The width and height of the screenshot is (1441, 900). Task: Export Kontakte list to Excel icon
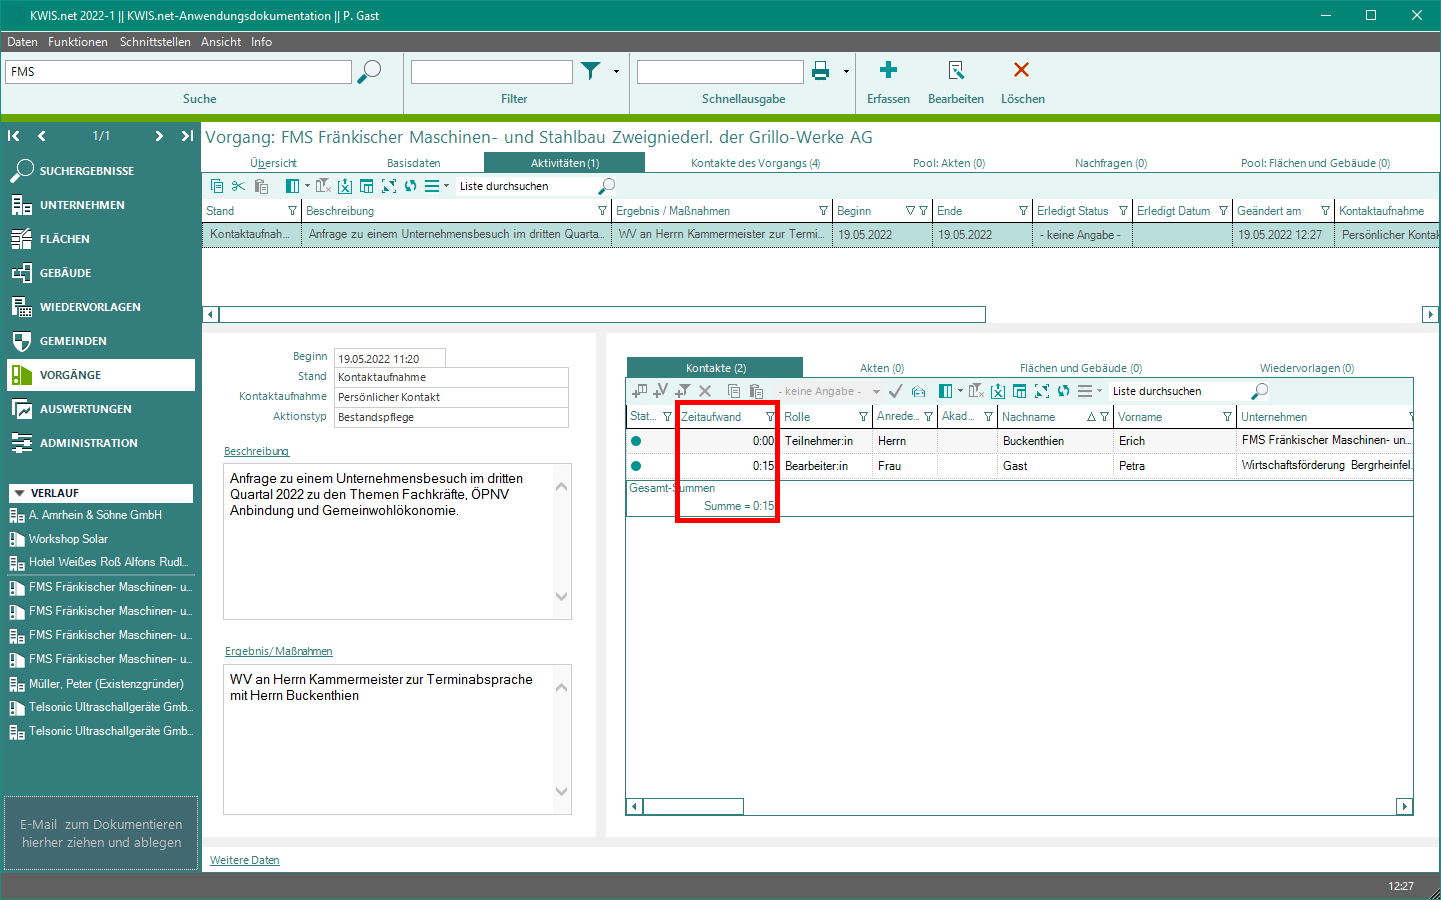pos(998,391)
